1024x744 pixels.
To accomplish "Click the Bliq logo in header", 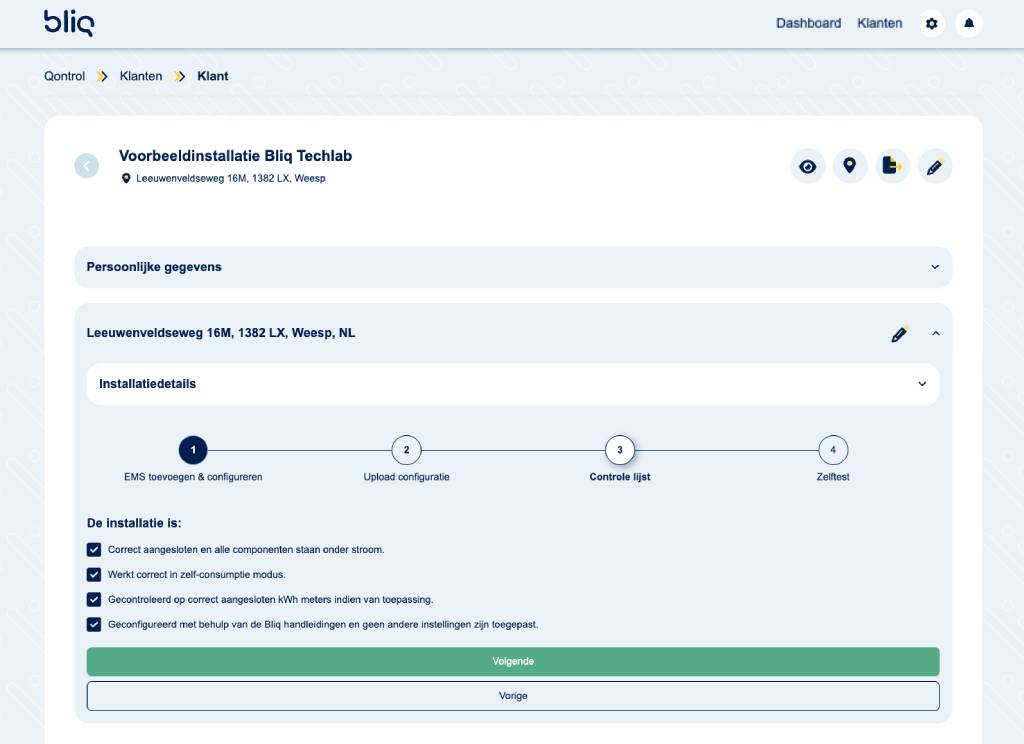I will (x=69, y=23).
